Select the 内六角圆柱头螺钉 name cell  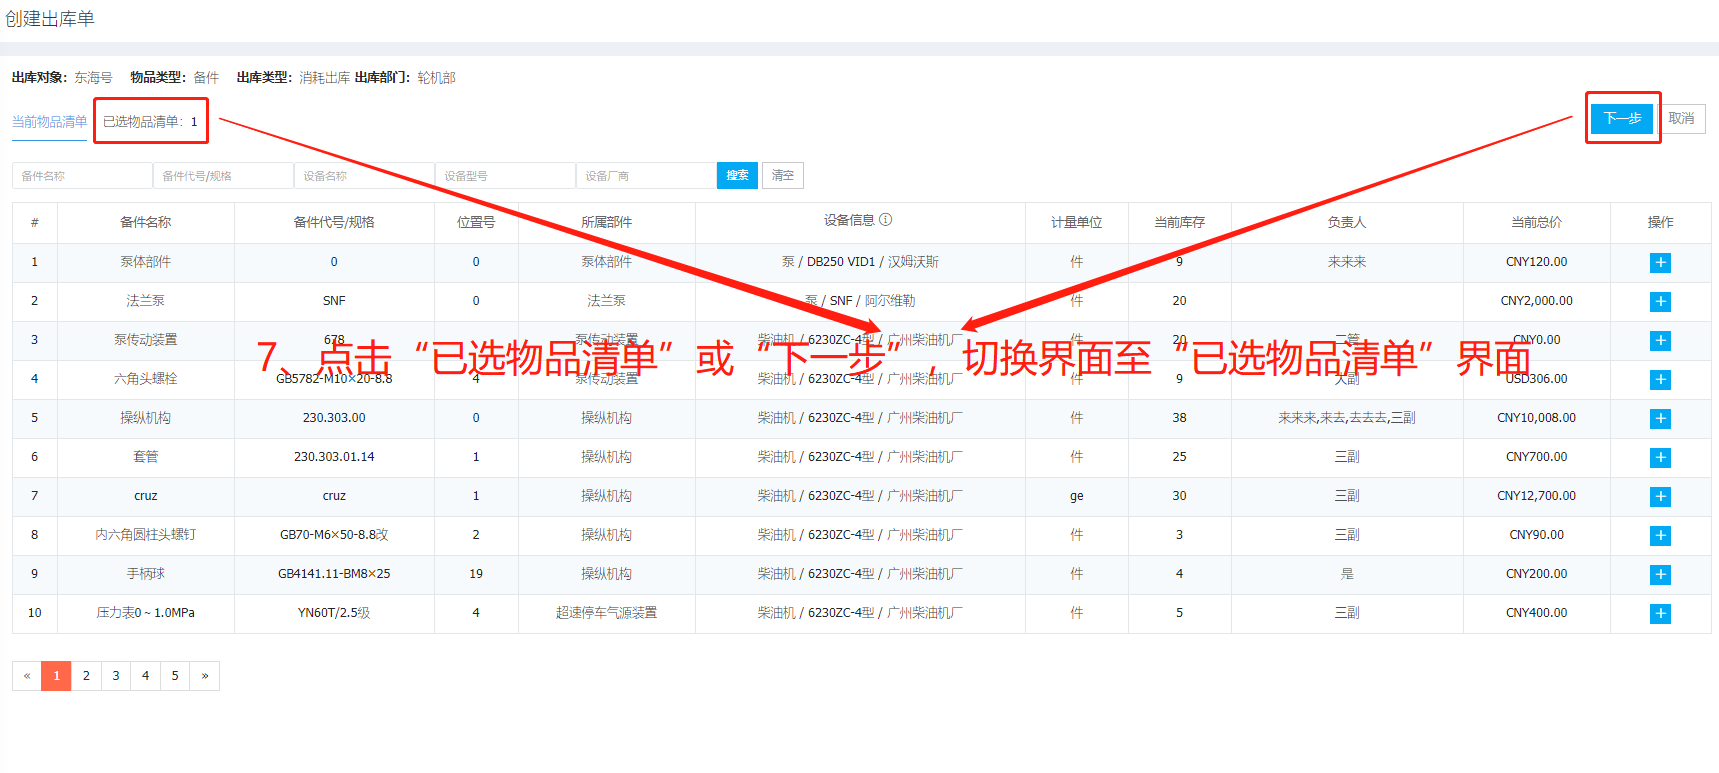point(146,535)
